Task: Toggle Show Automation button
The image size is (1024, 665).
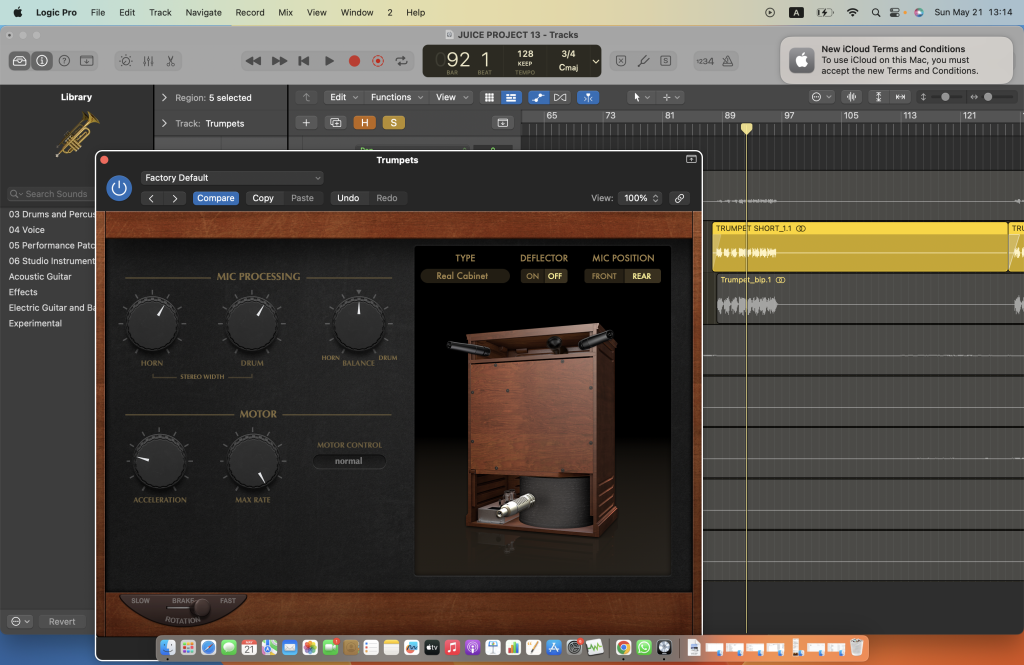Action: [538, 97]
